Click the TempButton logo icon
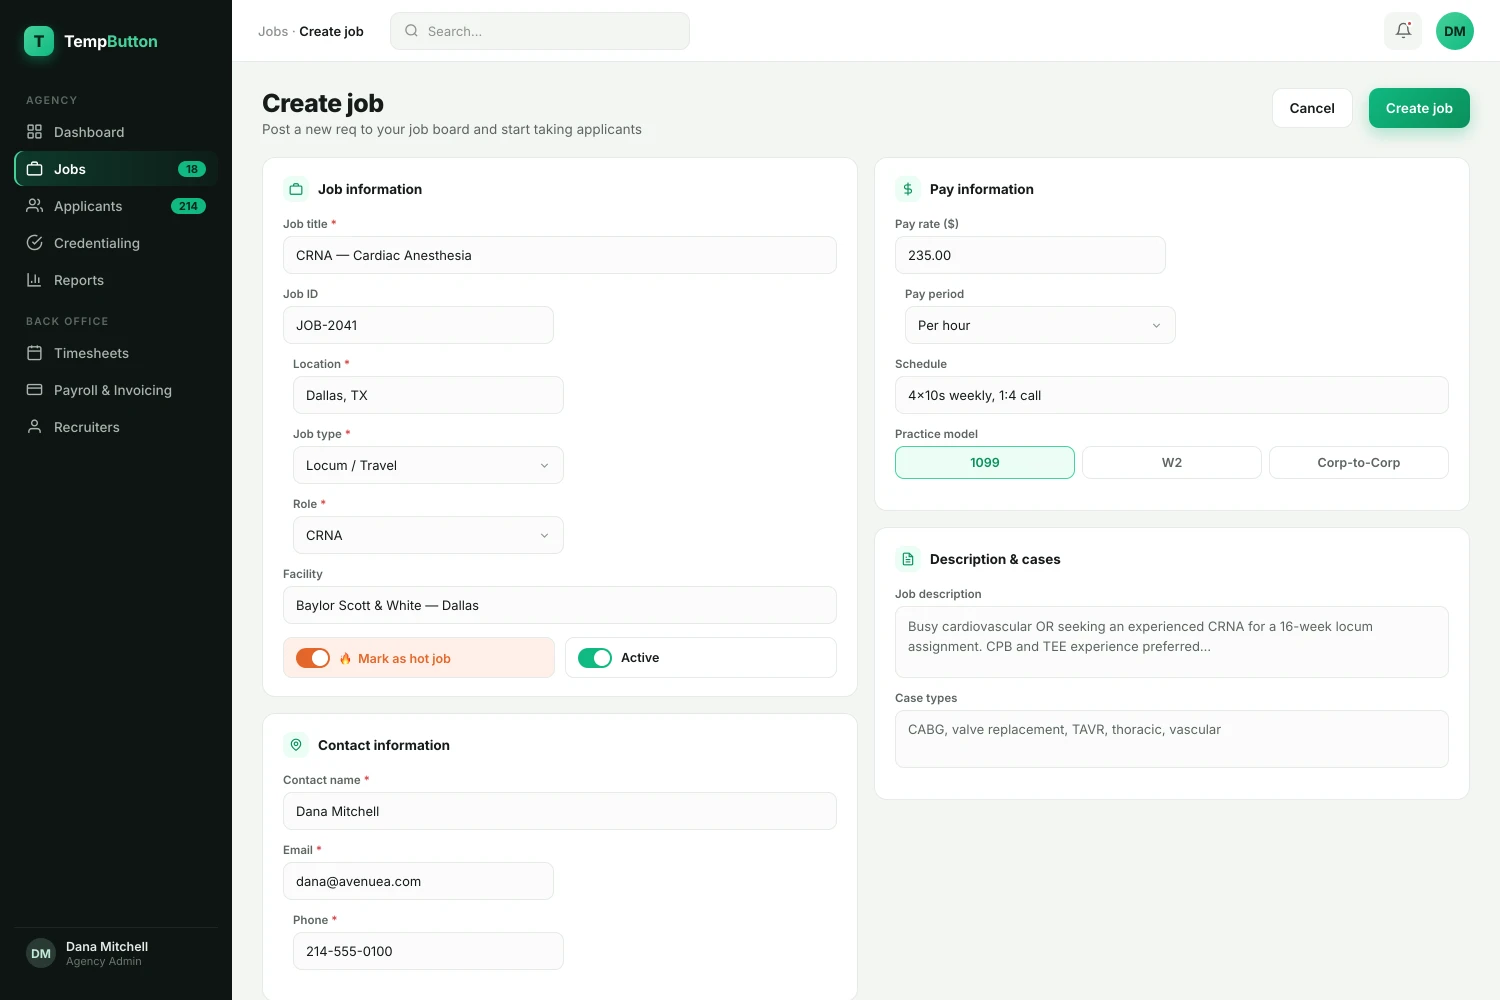 [39, 41]
